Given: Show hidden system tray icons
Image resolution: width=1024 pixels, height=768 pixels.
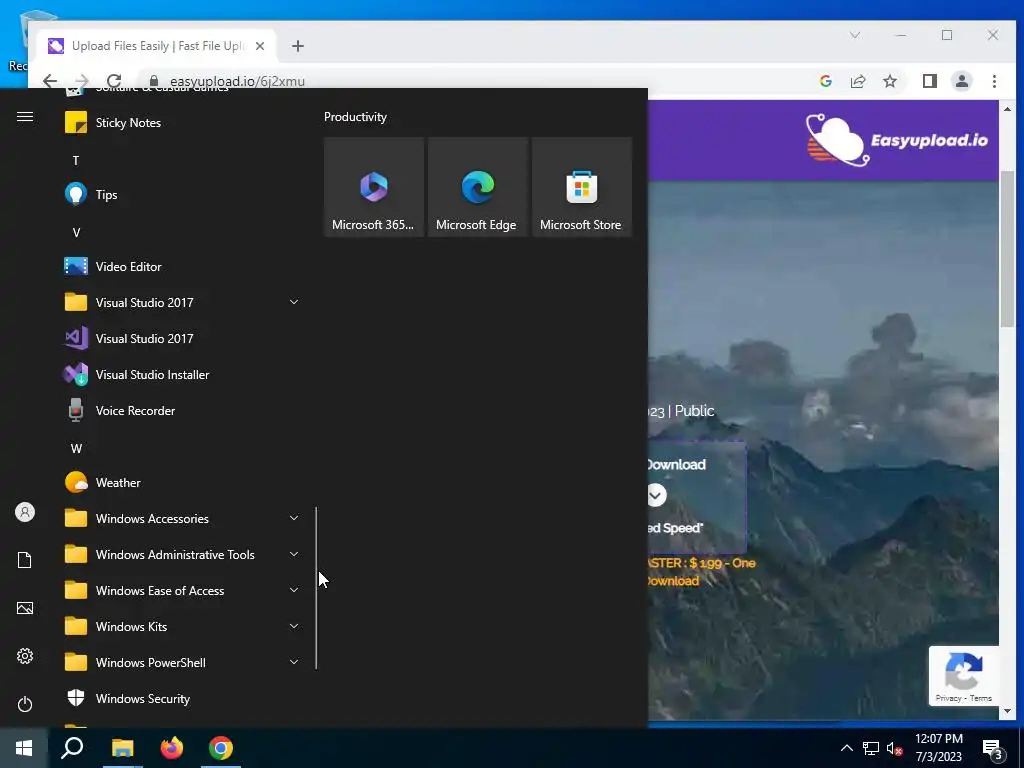Looking at the screenshot, I should (x=846, y=748).
